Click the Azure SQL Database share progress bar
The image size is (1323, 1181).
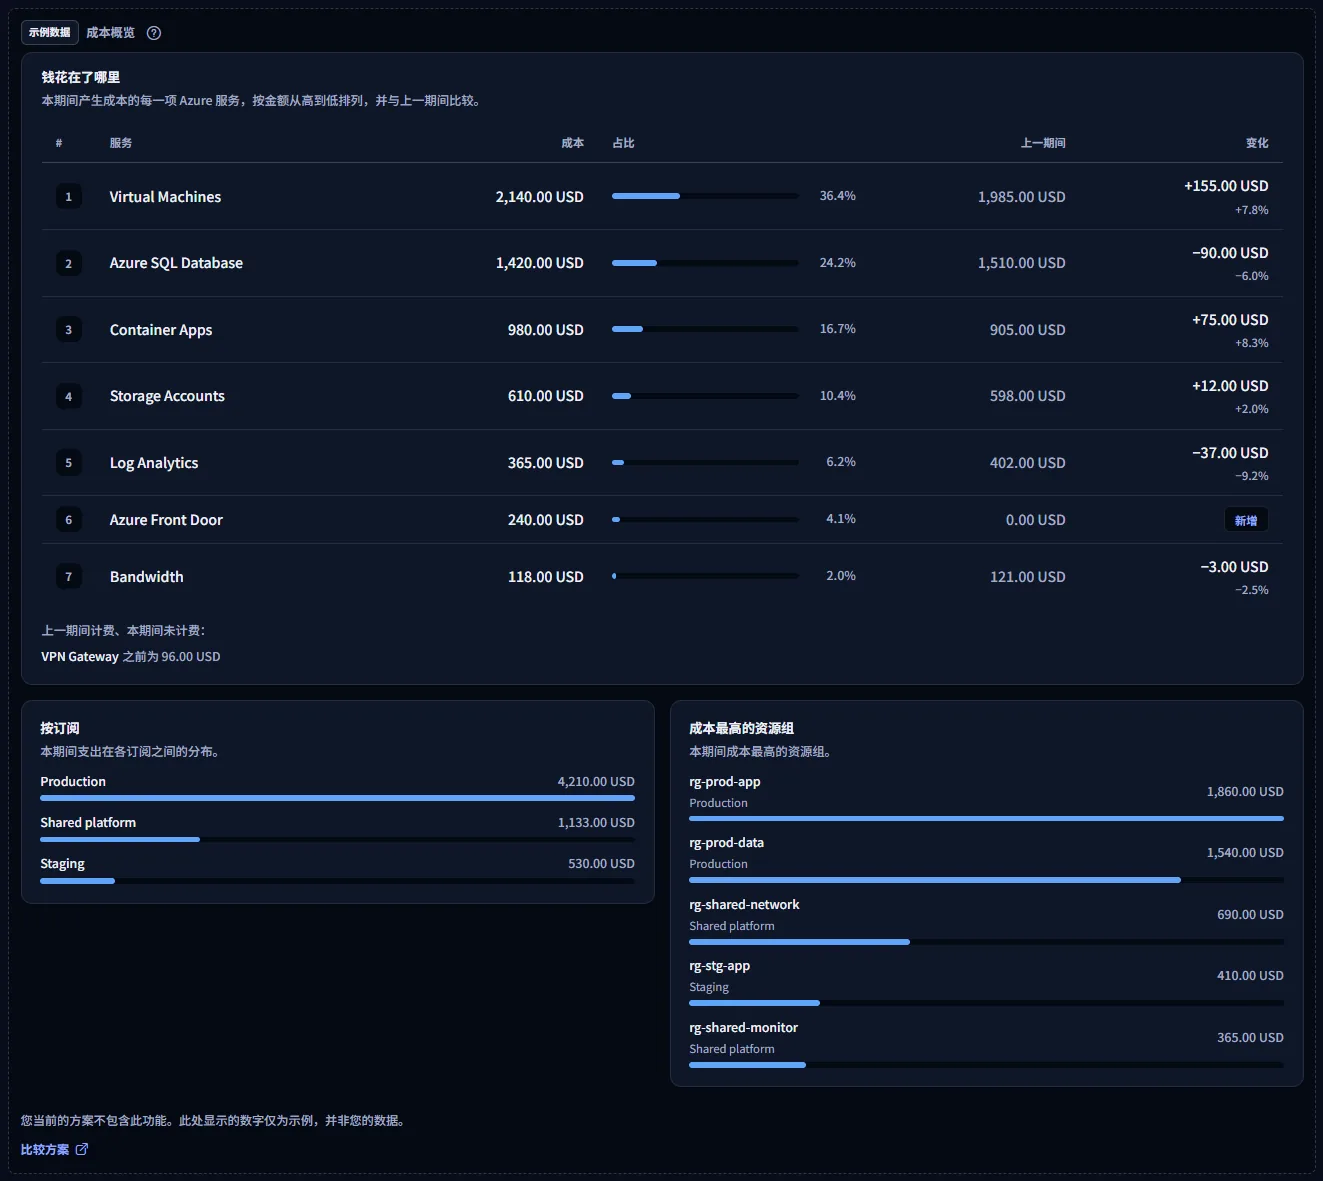click(x=705, y=263)
